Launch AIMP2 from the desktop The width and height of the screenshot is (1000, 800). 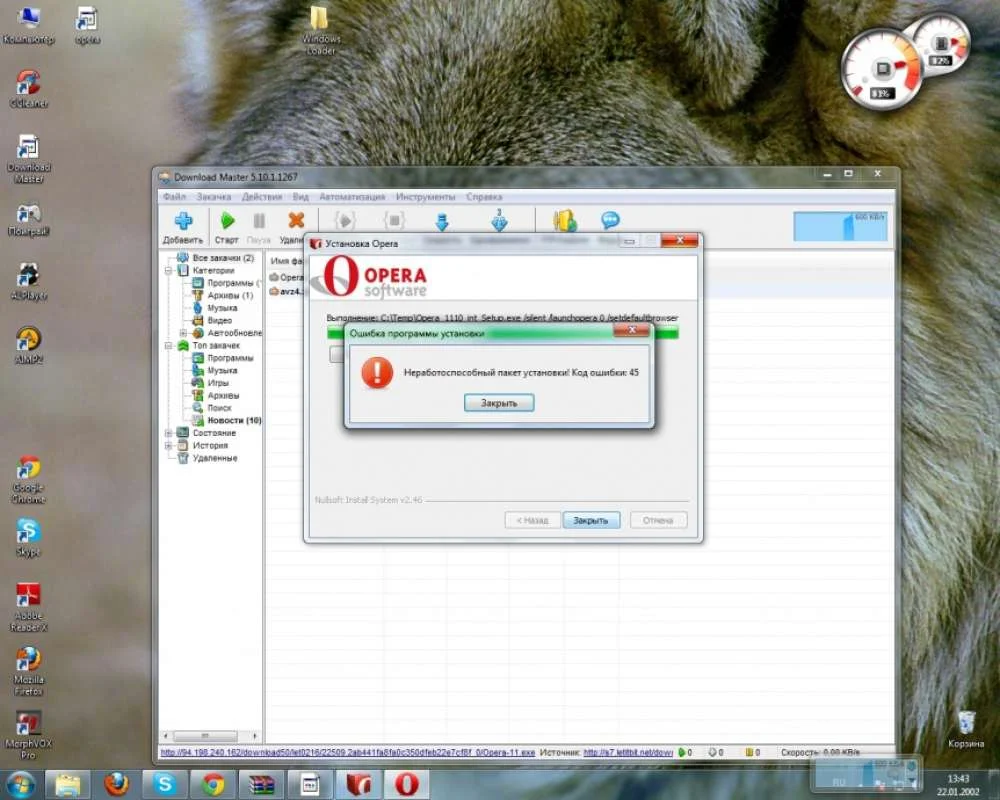[x=29, y=345]
